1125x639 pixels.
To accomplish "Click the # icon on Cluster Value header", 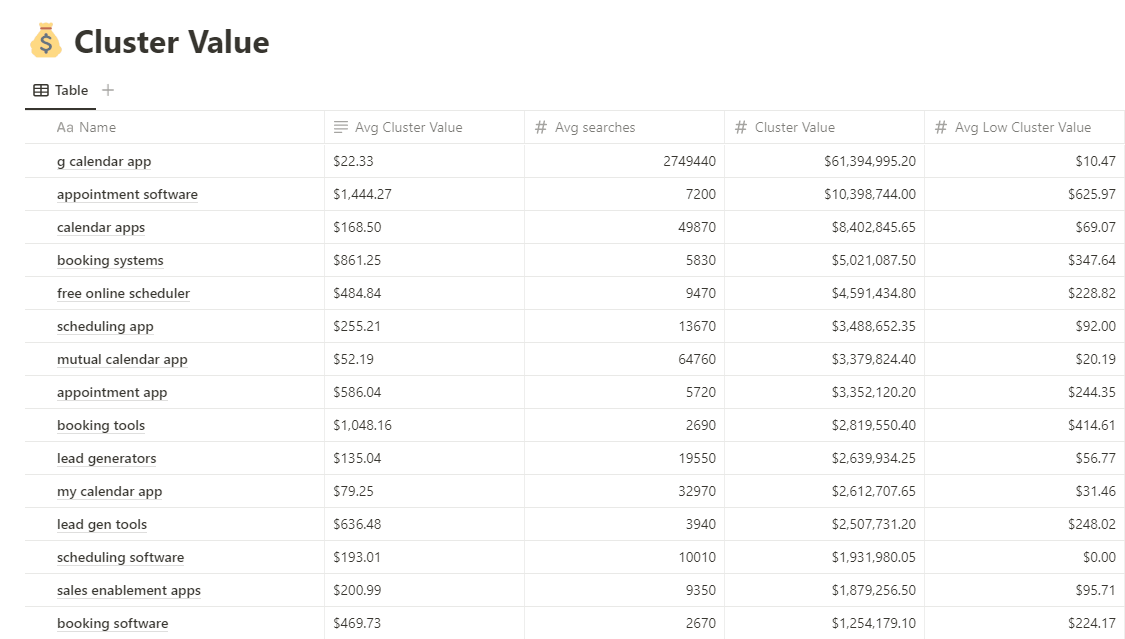I will click(x=740, y=127).
